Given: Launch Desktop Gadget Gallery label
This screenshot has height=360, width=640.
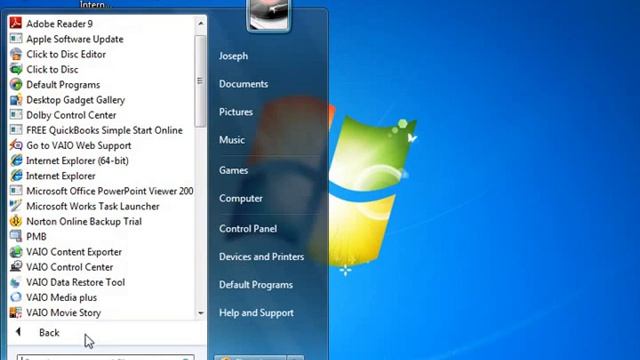Looking at the screenshot, I should click(76, 100).
